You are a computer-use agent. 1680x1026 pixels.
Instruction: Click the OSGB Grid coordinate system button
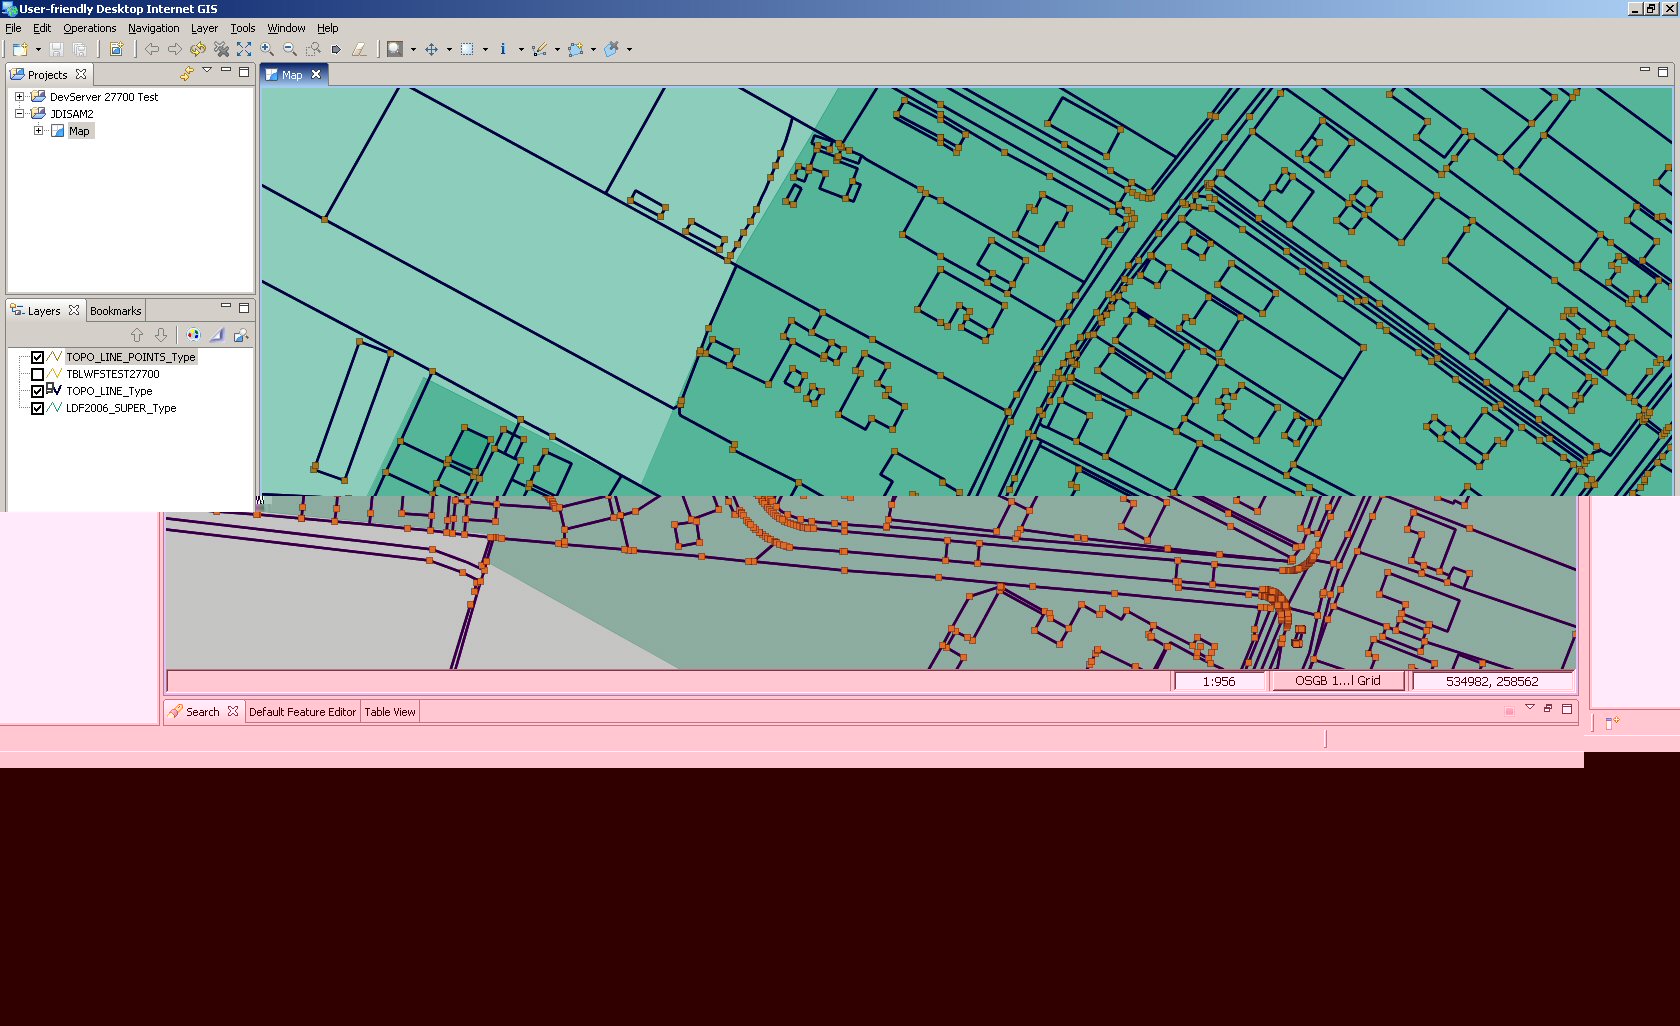pos(1337,681)
